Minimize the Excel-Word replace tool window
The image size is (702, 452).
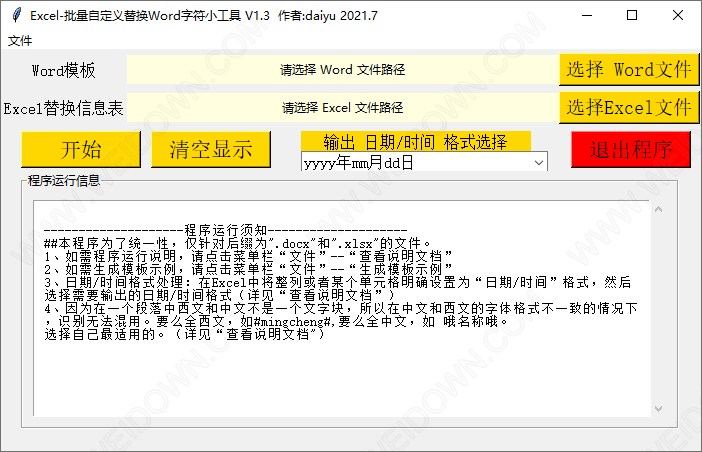click(586, 15)
